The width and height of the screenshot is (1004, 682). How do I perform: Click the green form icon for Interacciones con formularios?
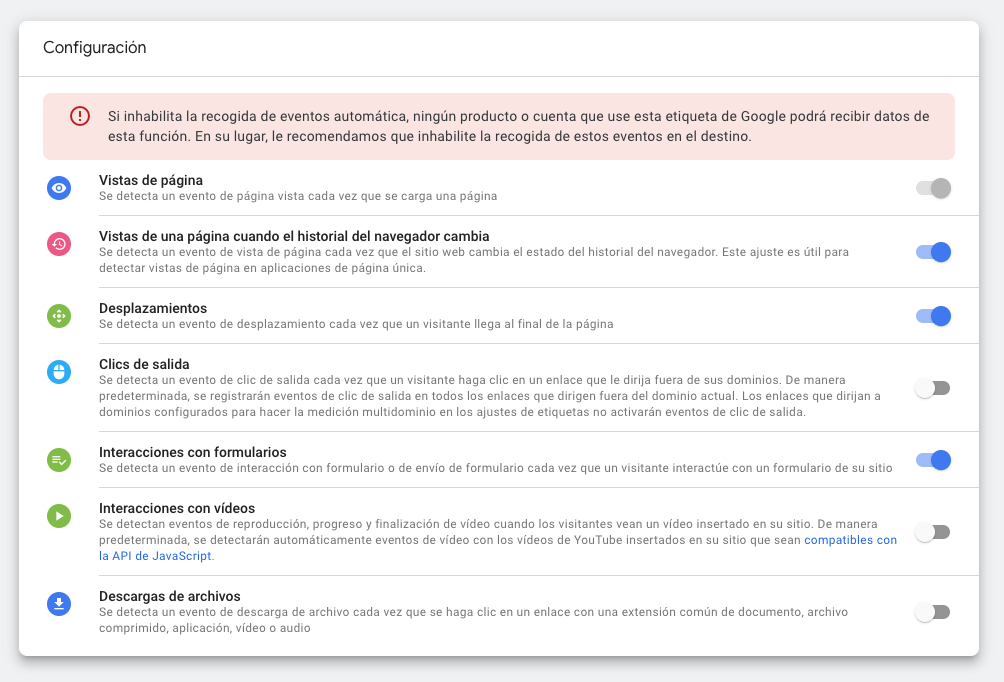point(59,460)
